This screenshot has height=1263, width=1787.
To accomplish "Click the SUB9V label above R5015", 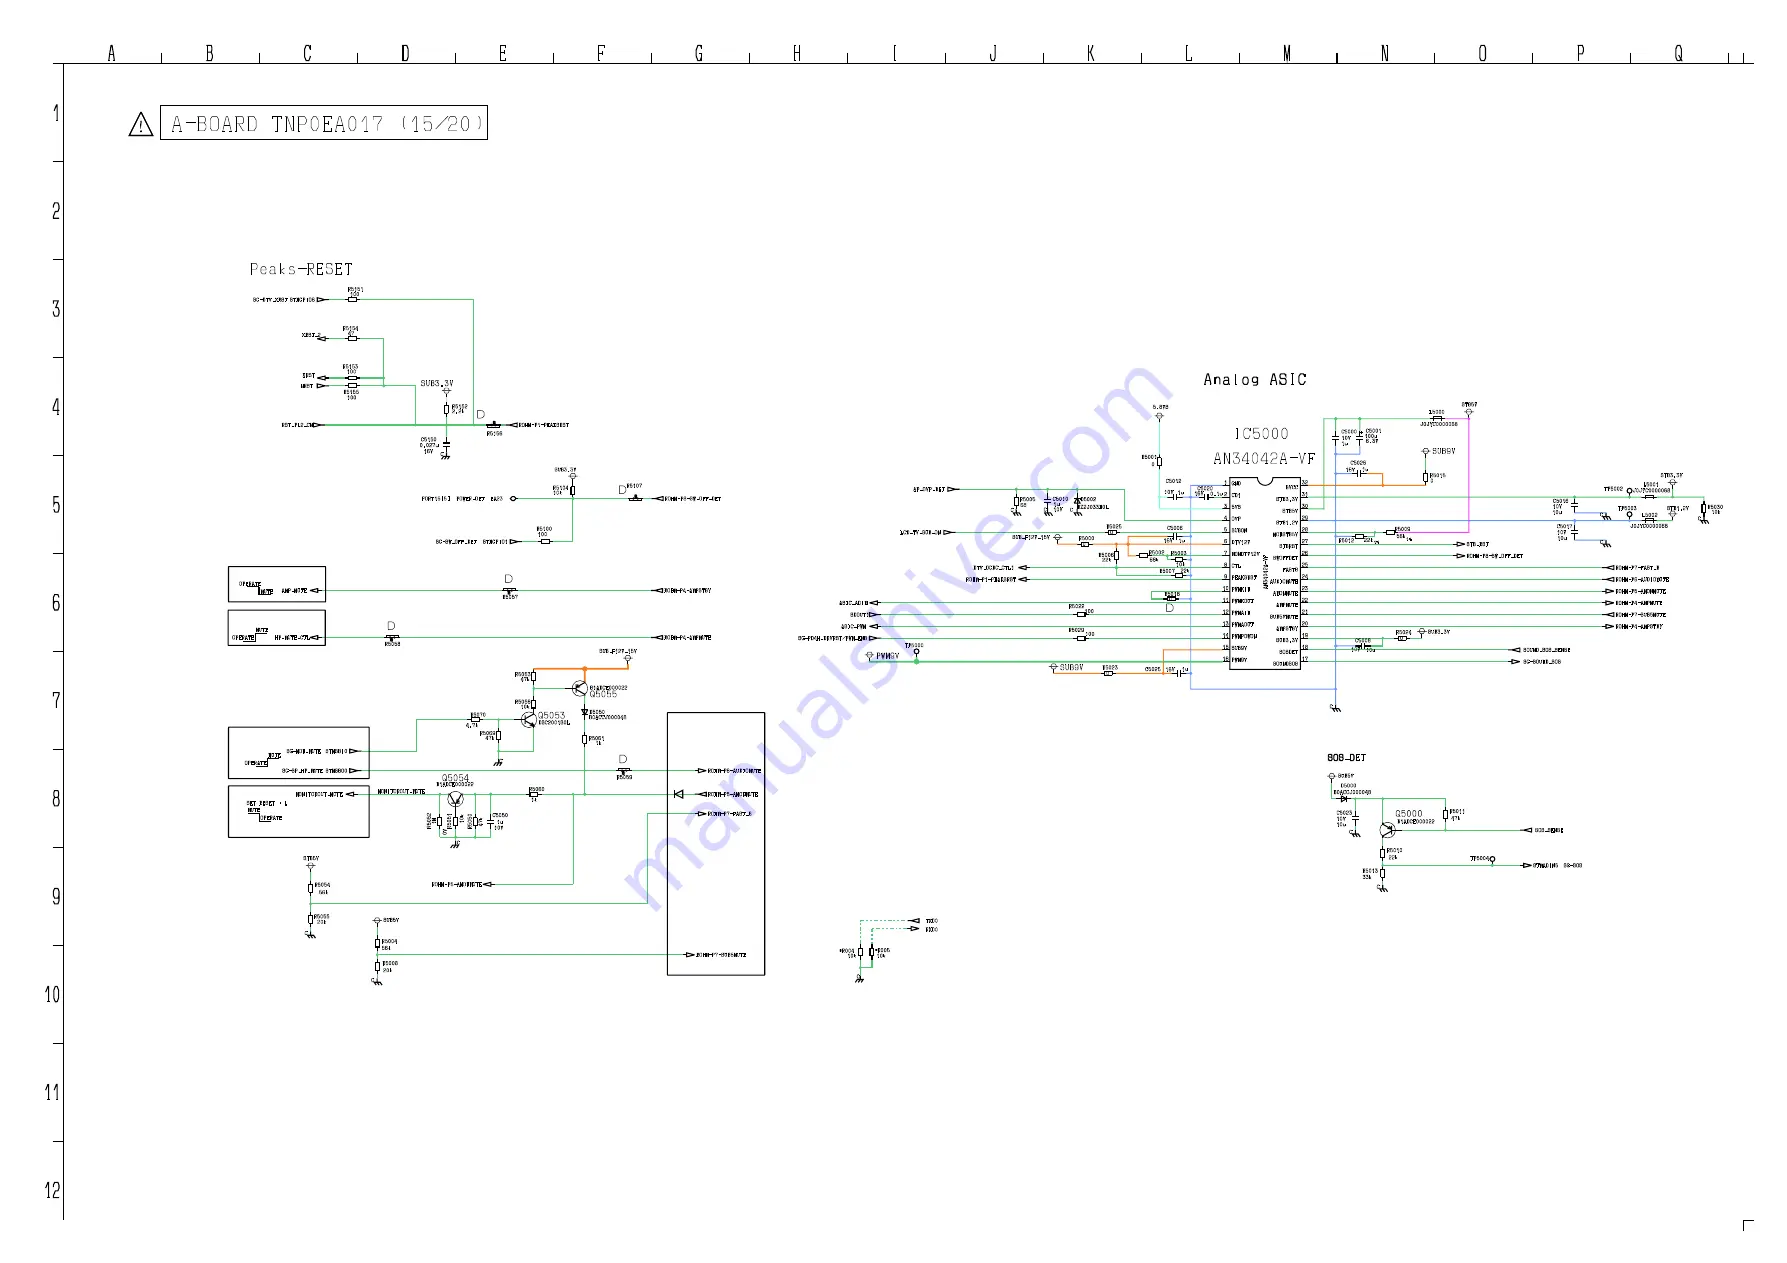I will 1443,451.
